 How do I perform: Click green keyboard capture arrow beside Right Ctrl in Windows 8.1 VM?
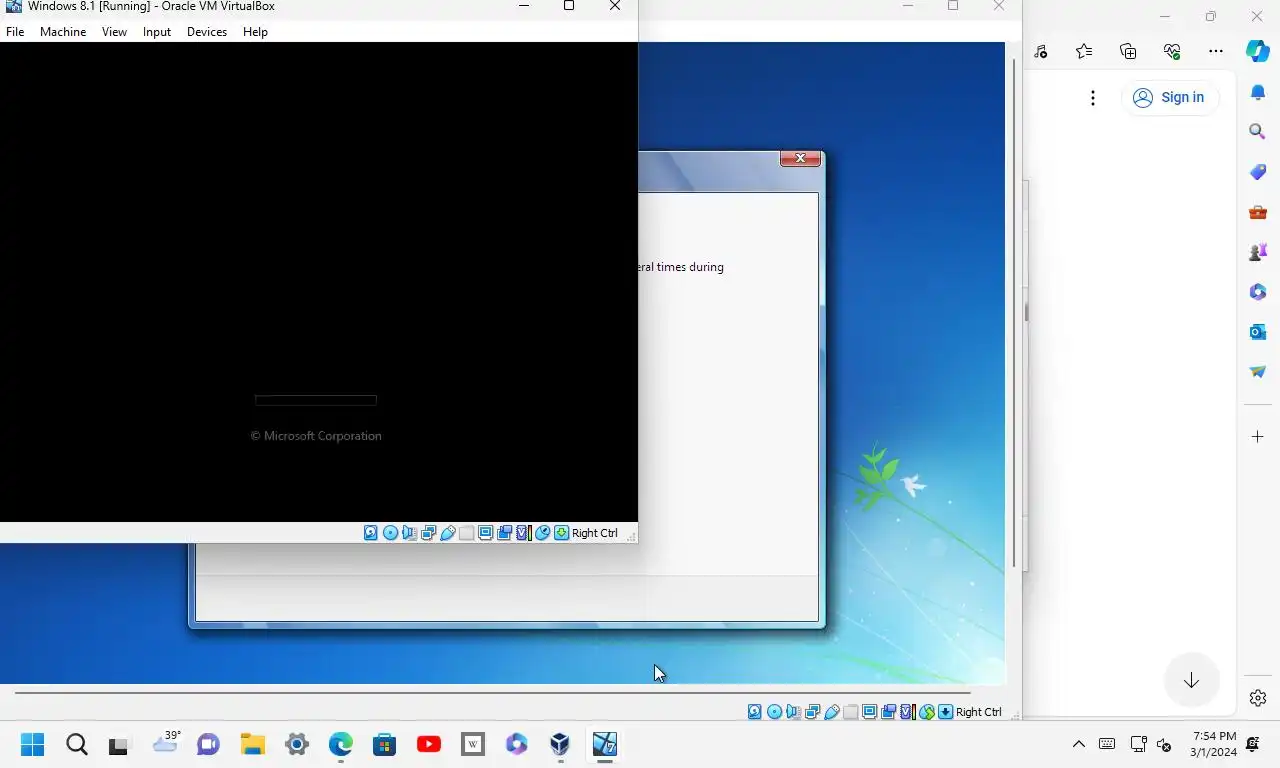(562, 533)
